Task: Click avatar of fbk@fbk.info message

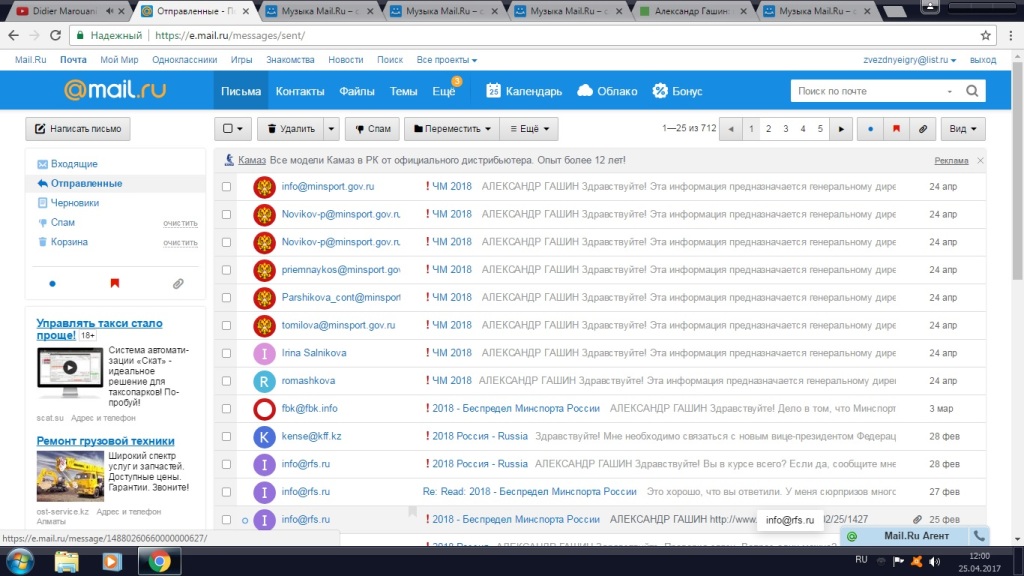Action: pos(264,409)
